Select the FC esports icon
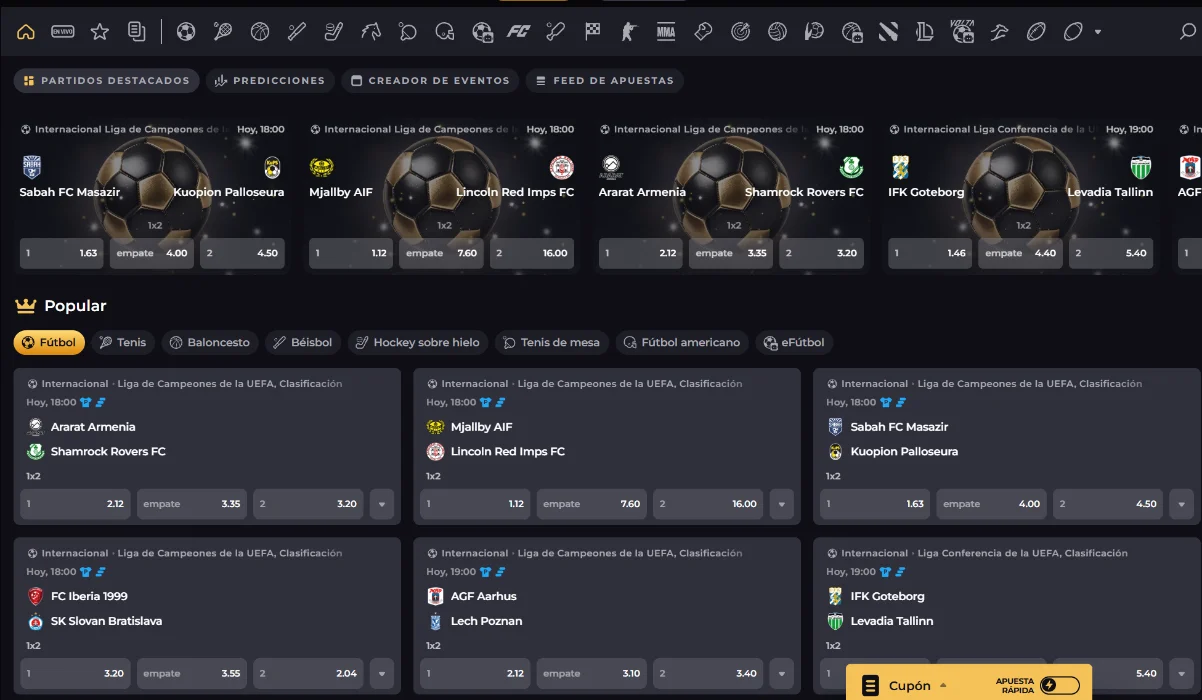 click(x=518, y=32)
